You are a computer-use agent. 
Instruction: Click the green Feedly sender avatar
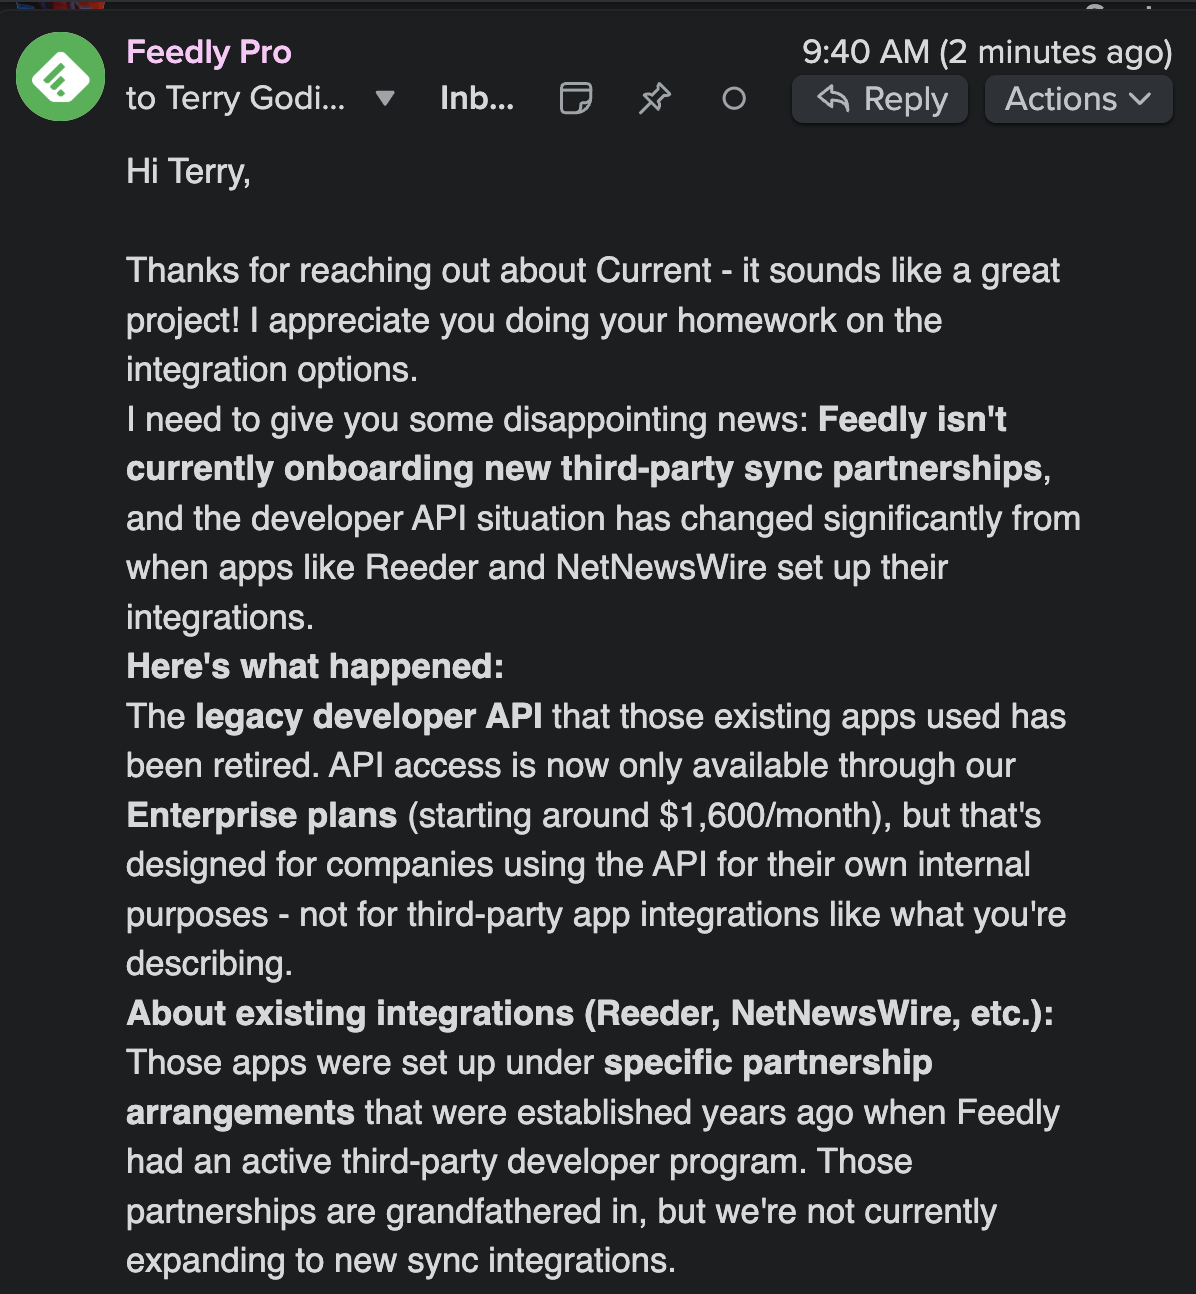pyautogui.click(x=60, y=77)
